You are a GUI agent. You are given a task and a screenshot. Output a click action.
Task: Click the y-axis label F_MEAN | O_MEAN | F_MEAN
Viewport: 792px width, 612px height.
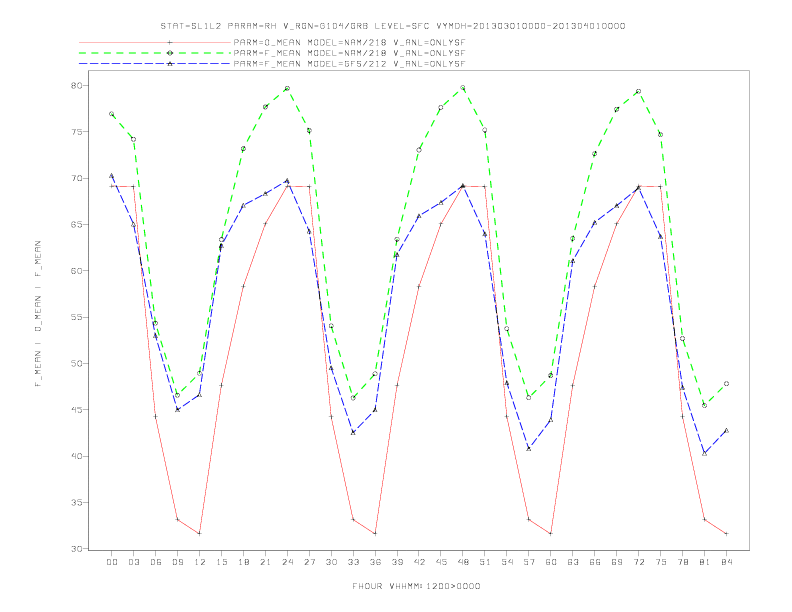click(x=38, y=314)
